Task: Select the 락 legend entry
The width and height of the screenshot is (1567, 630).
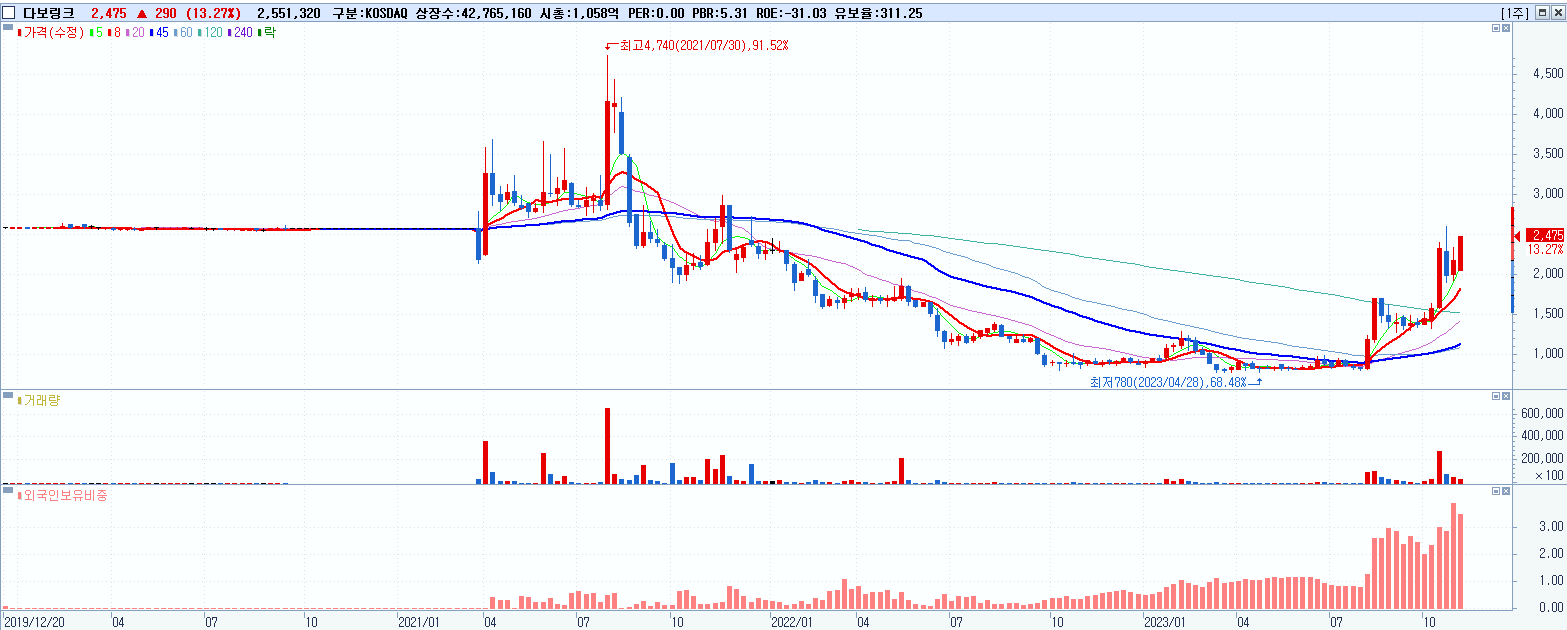Action: (267, 33)
